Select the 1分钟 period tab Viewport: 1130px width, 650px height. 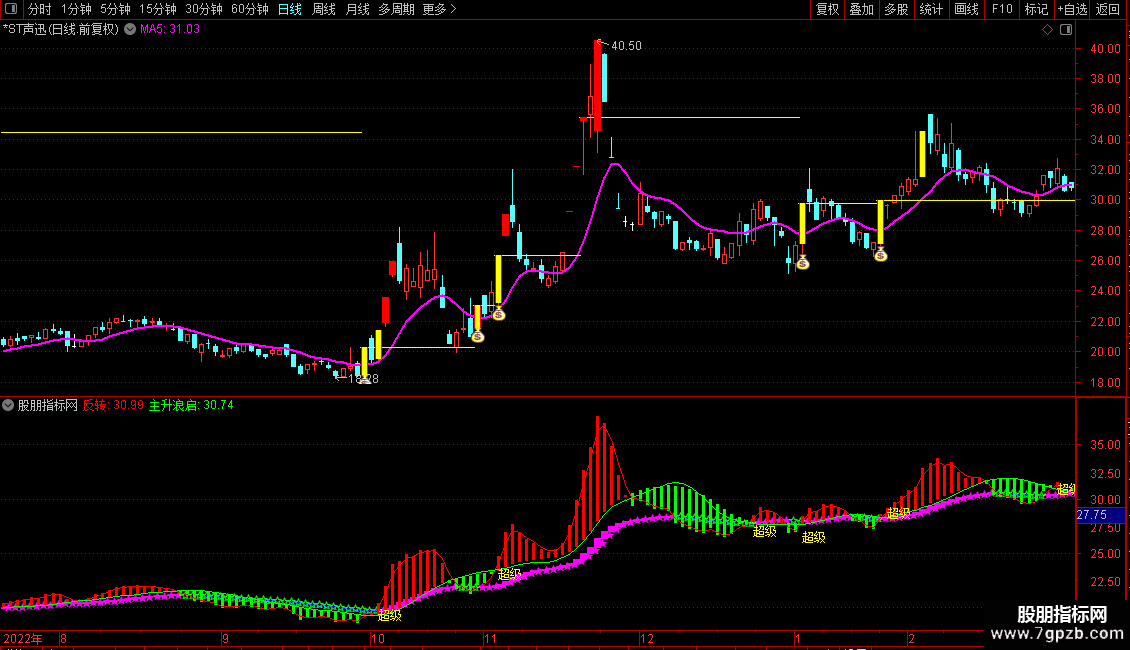pos(76,9)
